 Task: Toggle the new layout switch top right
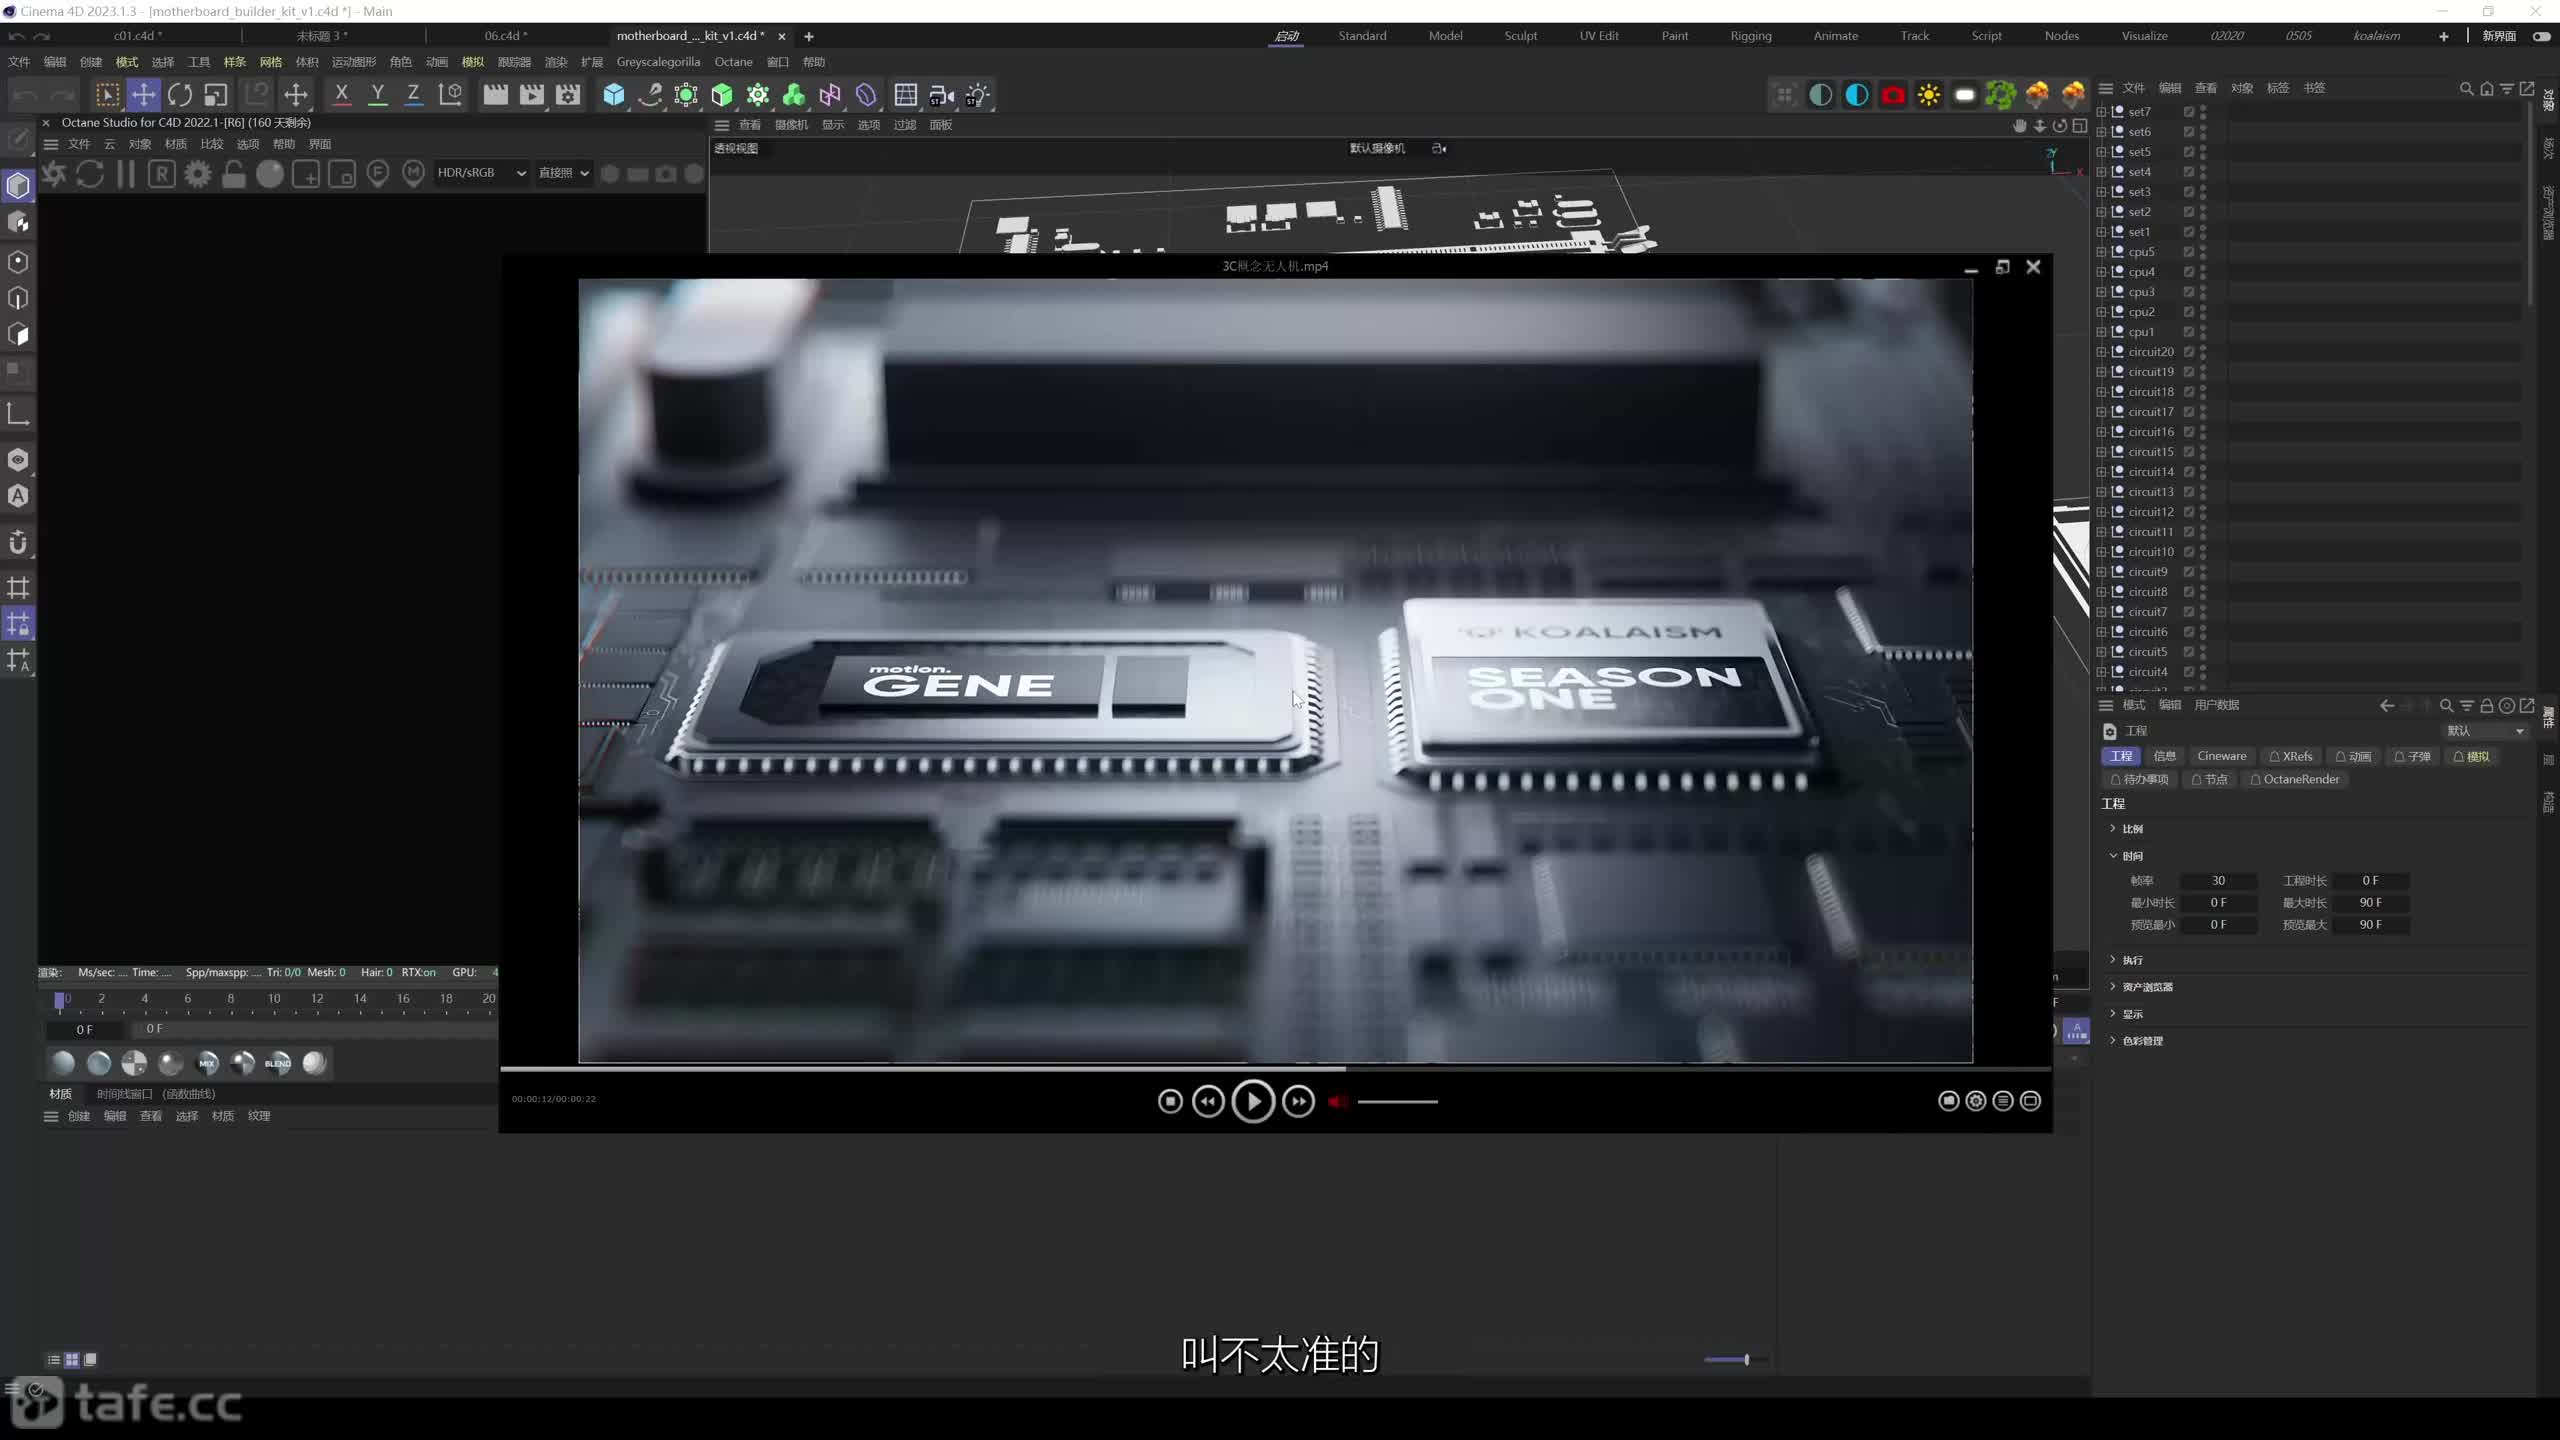click(x=2541, y=36)
